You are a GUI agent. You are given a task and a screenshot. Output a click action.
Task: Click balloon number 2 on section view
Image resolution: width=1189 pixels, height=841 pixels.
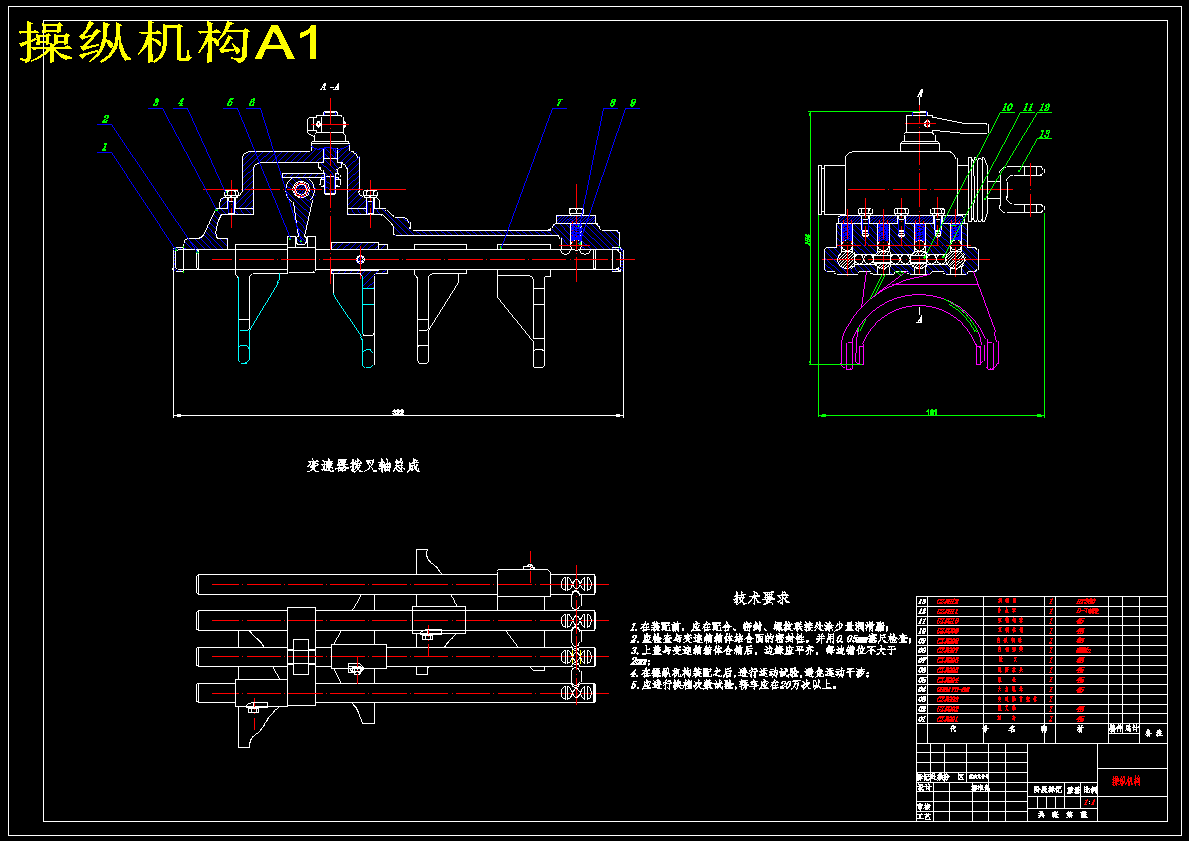[x=106, y=118]
